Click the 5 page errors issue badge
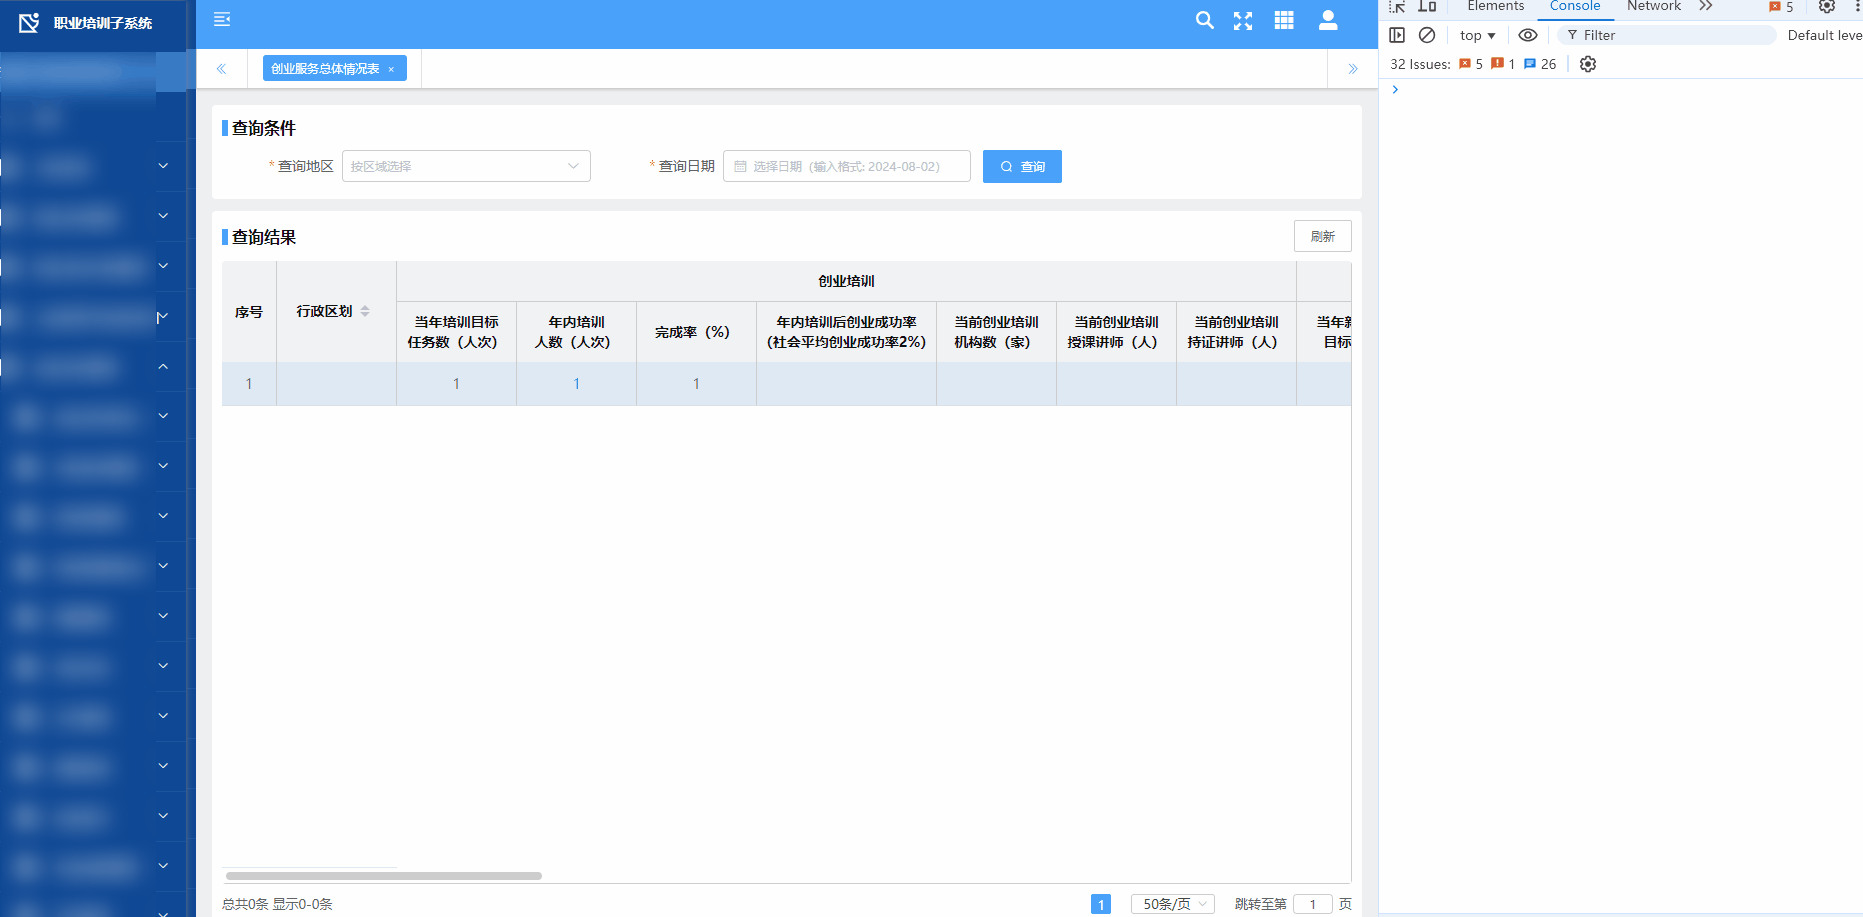The image size is (1863, 917). [1471, 64]
